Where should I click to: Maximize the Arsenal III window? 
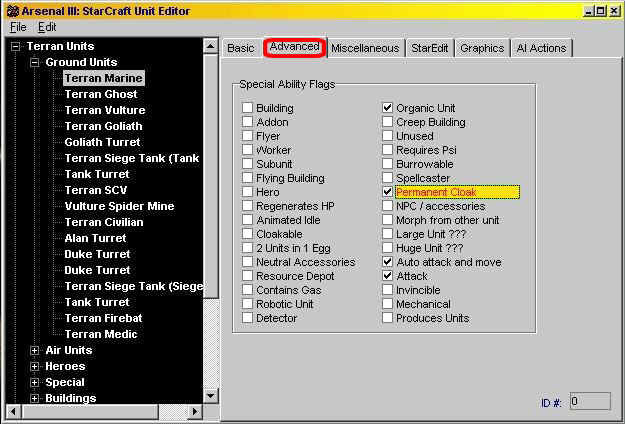600,11
